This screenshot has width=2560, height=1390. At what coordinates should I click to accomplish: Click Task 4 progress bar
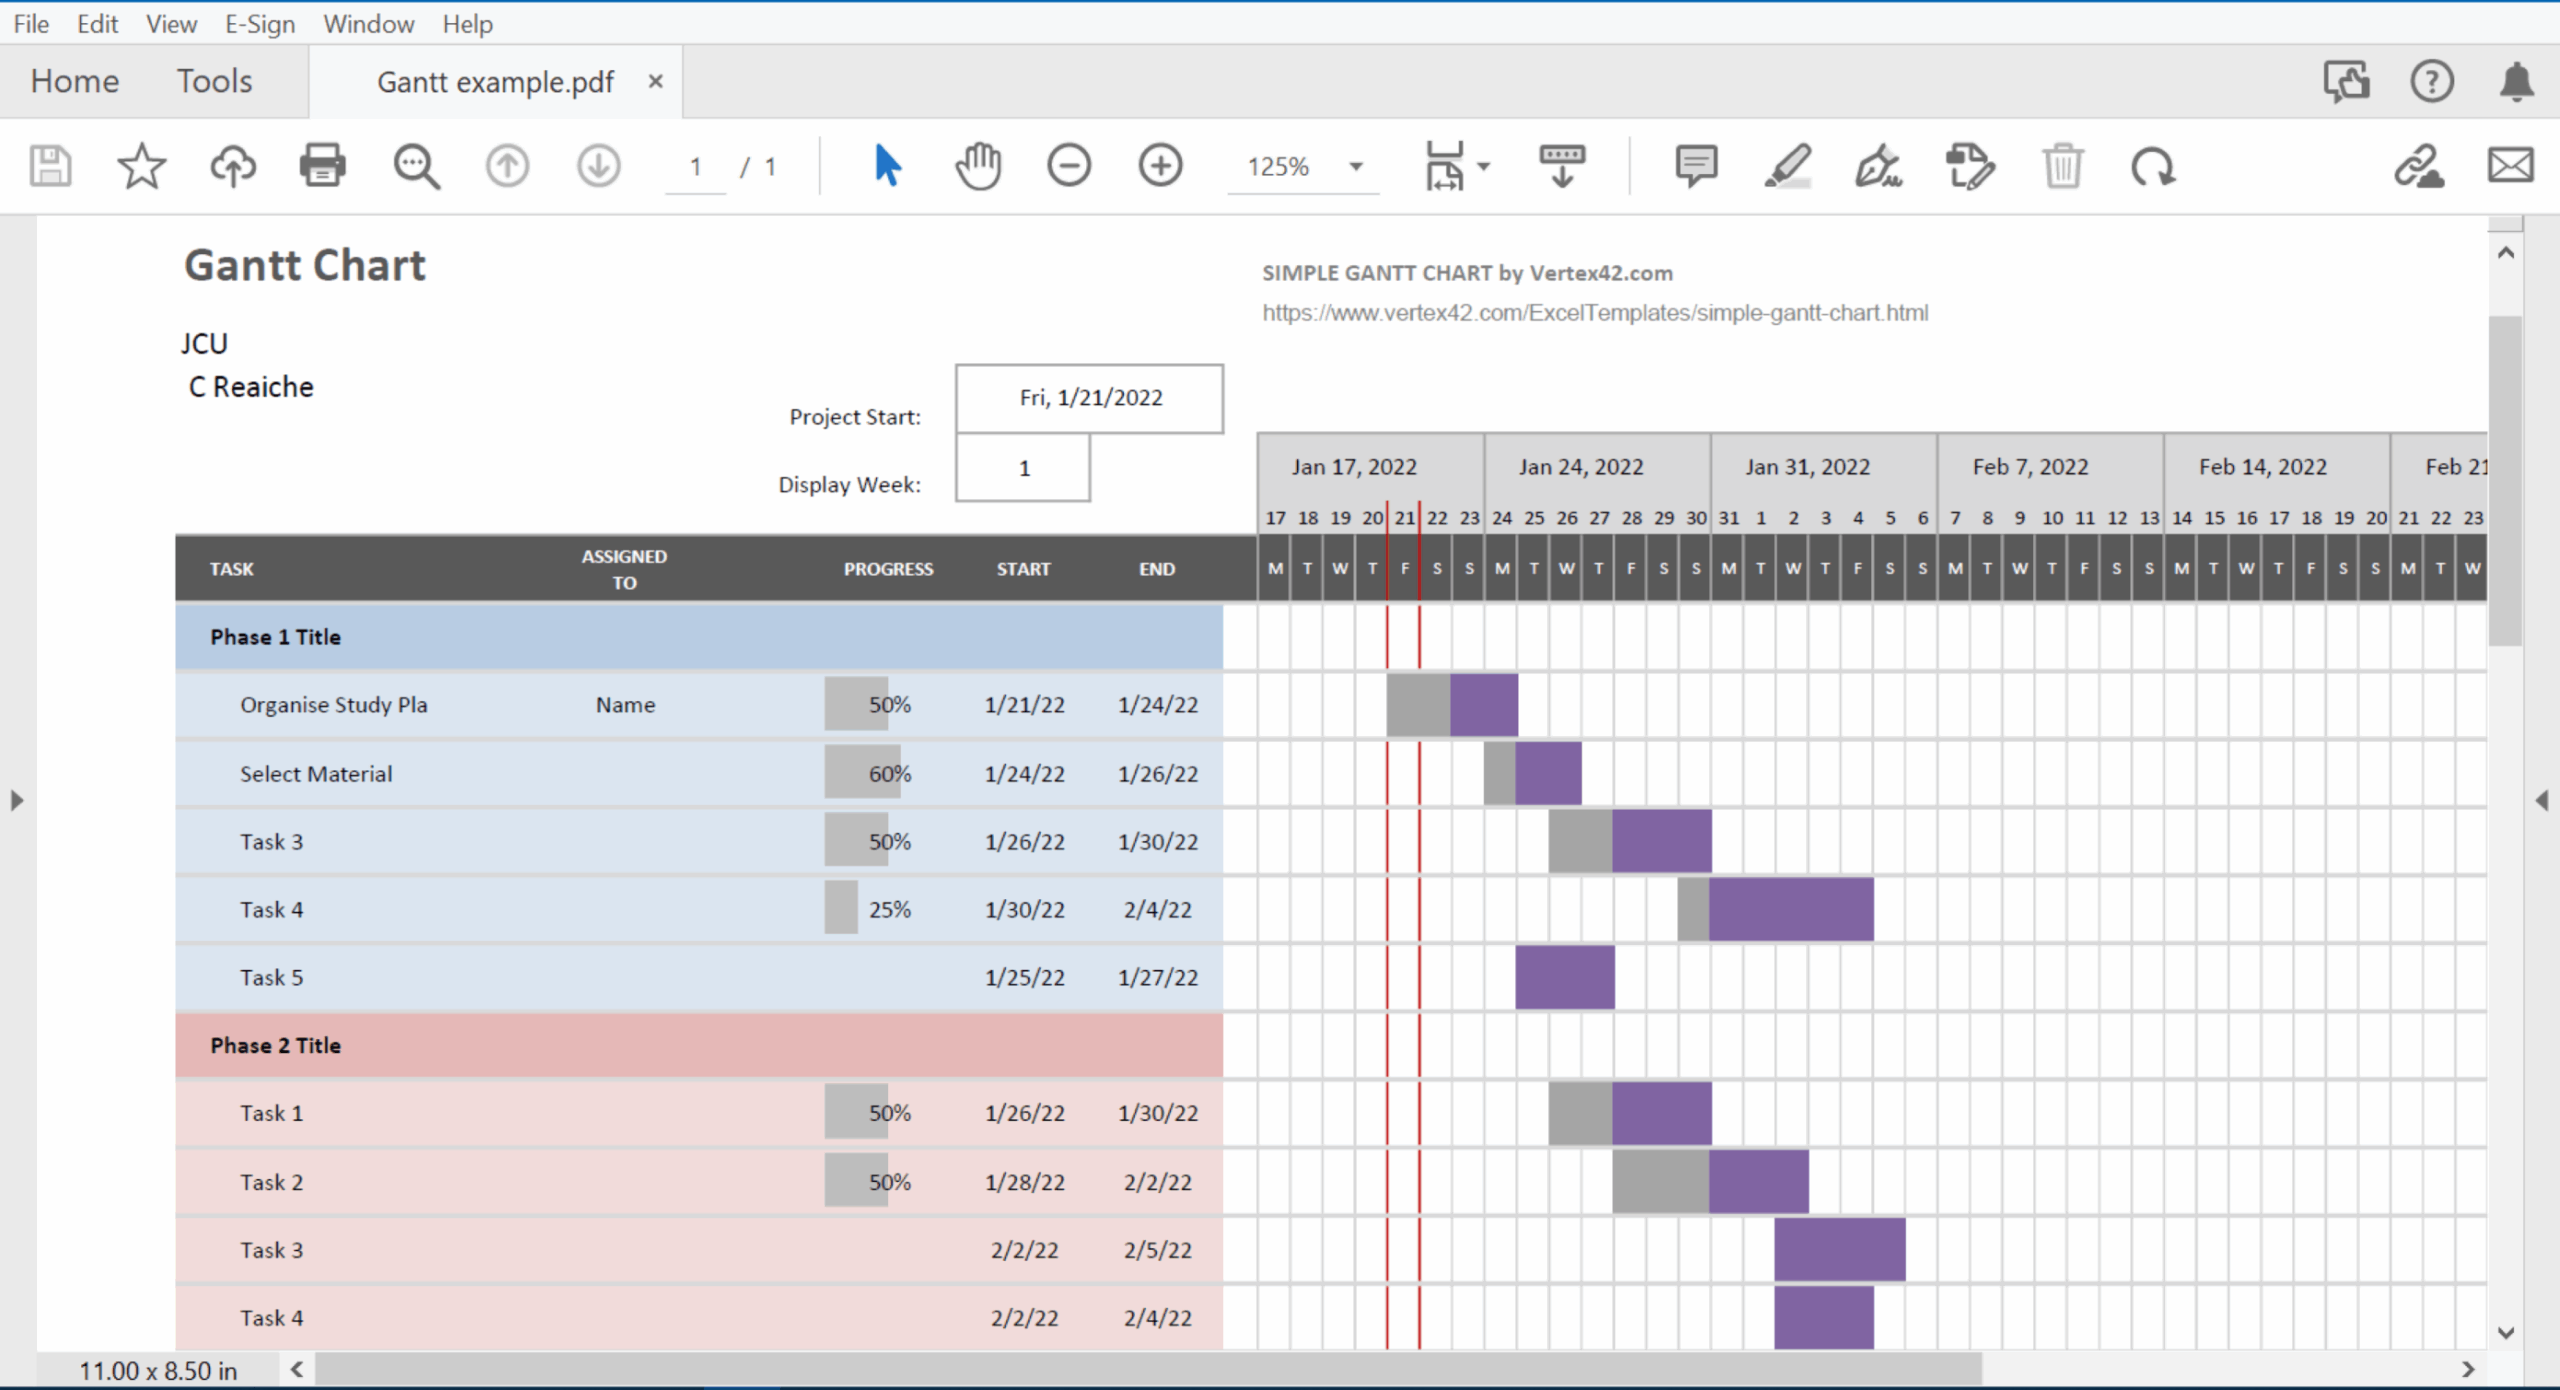[x=841, y=908]
